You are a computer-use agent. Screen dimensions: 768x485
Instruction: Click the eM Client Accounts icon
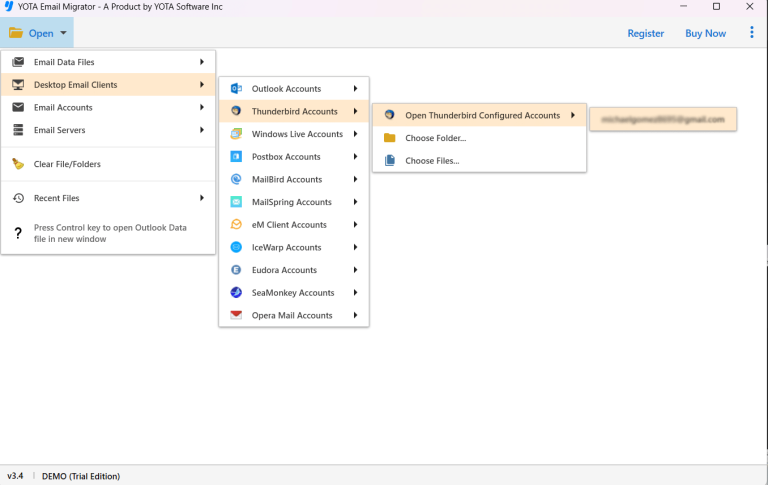[236, 225]
